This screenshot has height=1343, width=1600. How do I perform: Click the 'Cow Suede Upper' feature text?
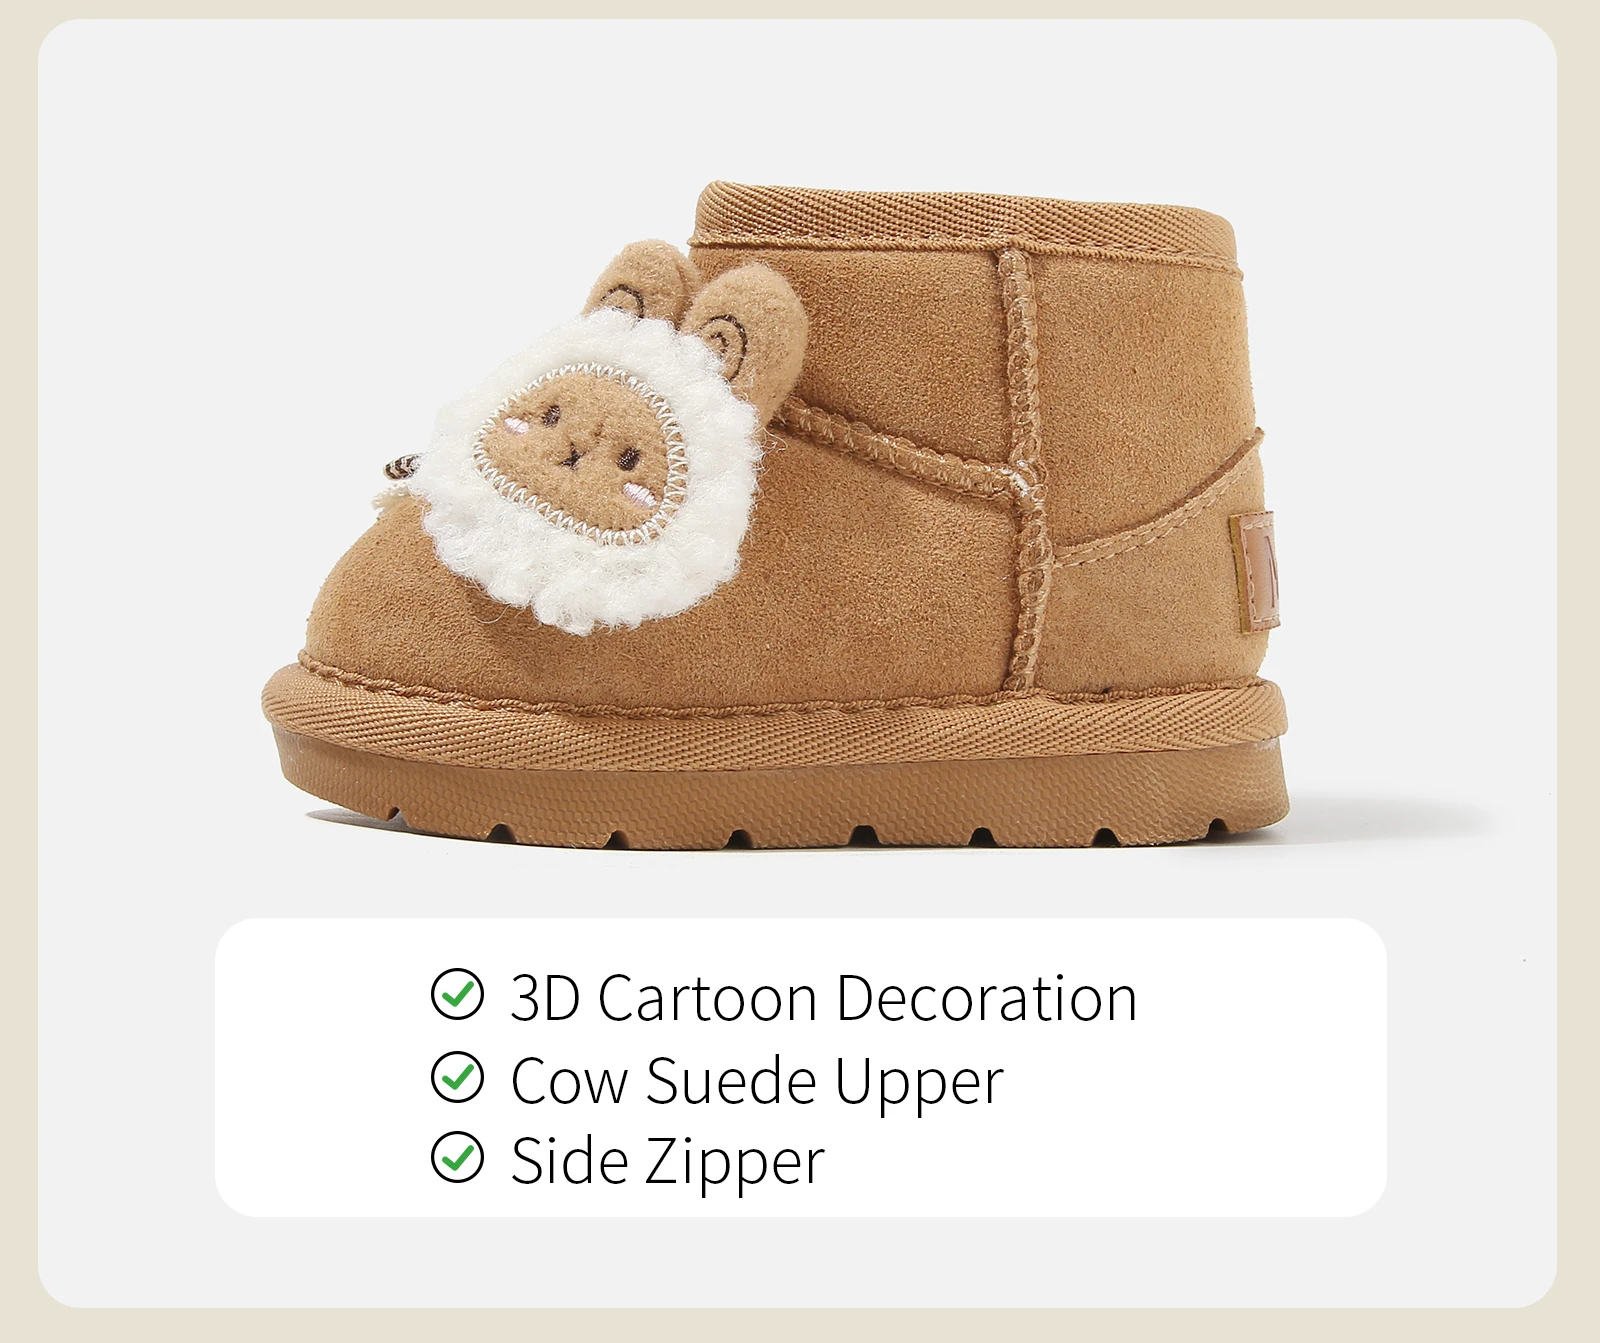(757, 1081)
